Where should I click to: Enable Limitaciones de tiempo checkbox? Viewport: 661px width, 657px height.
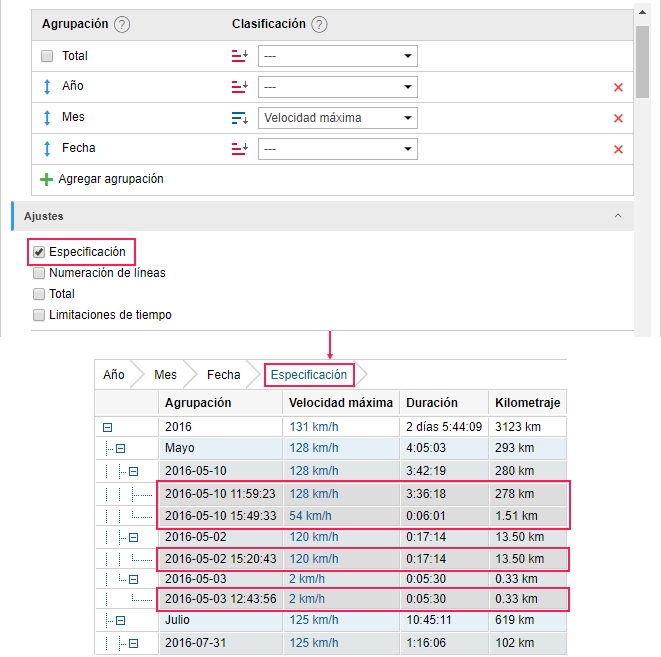tap(39, 315)
